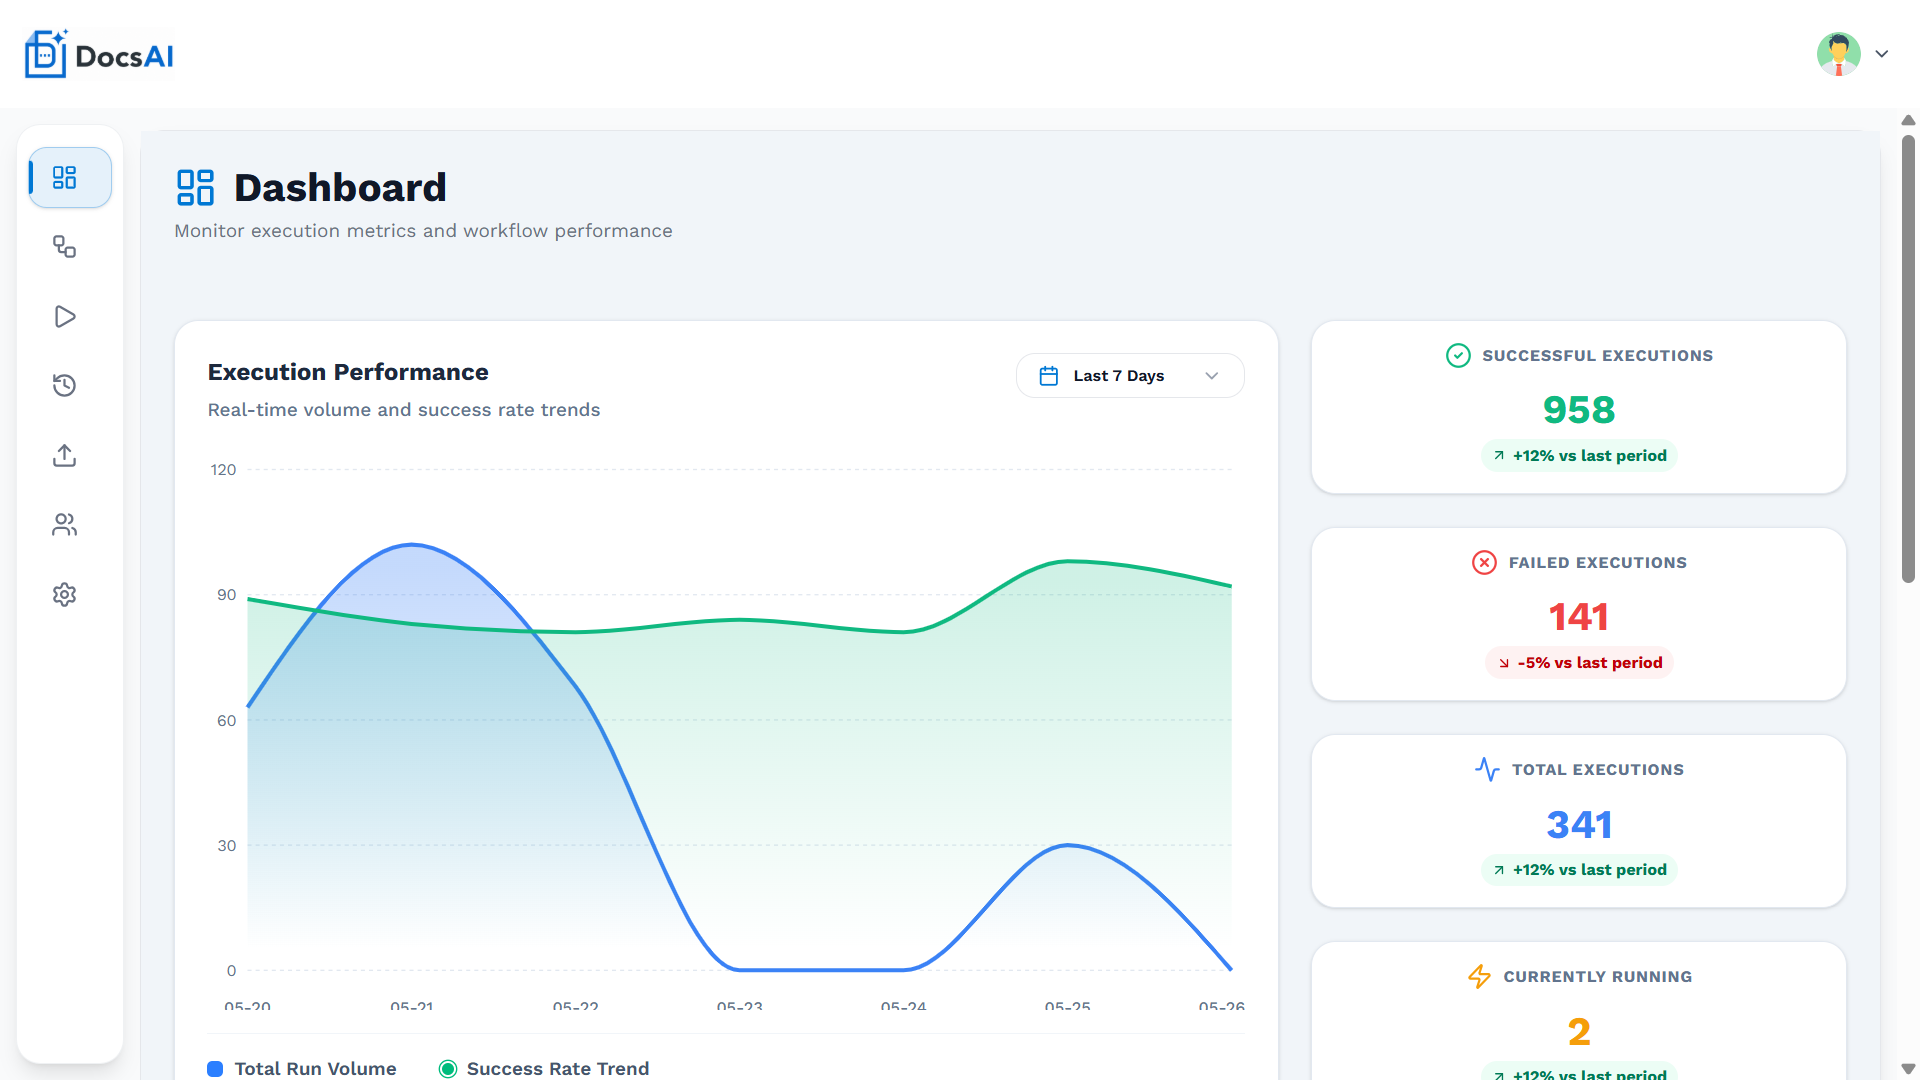Click the 30 y-axis label
This screenshot has width=1920, height=1080.
[227, 846]
